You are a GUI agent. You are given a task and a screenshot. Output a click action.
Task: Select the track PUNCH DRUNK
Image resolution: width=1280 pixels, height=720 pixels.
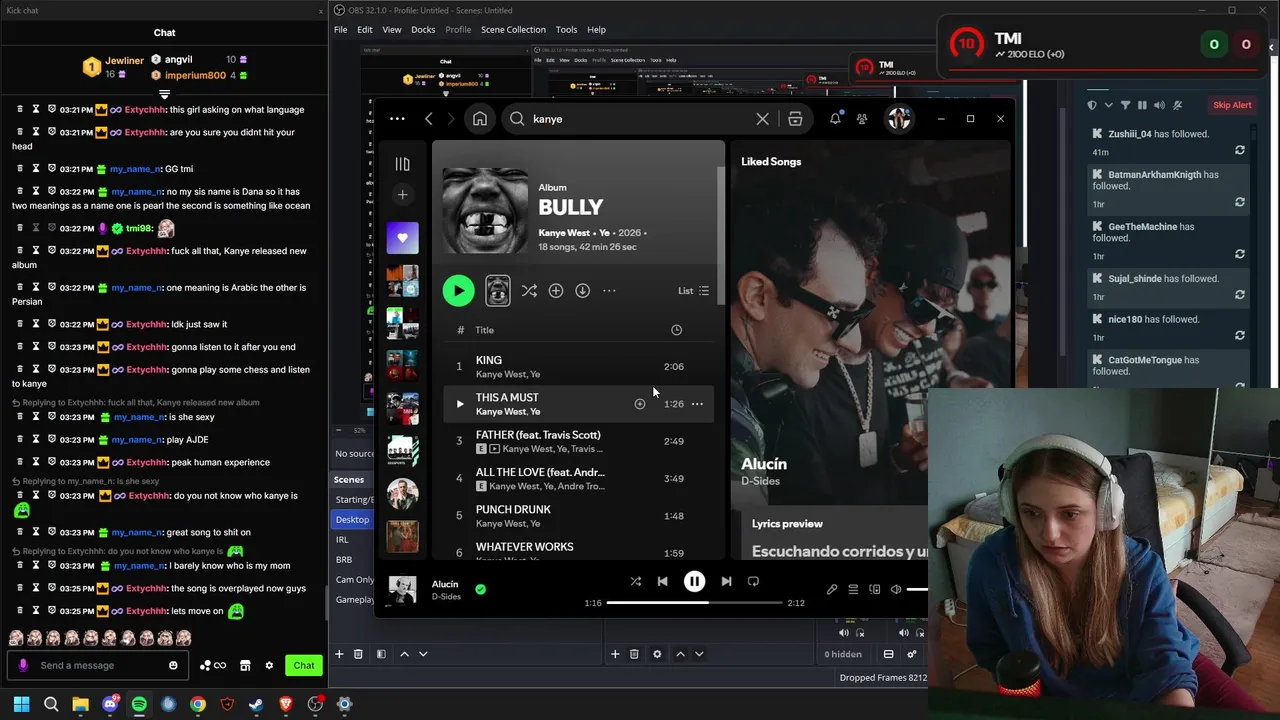[580, 516]
